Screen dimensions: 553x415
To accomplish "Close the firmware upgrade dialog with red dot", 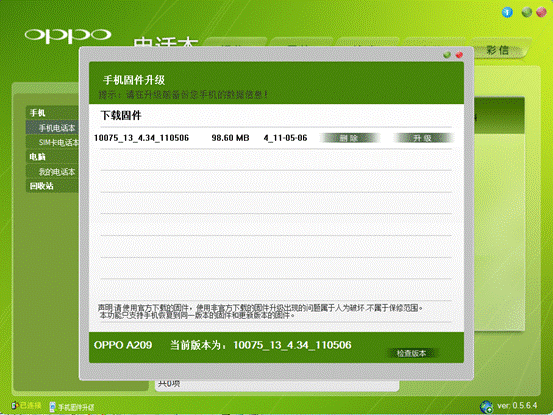I will [459, 55].
